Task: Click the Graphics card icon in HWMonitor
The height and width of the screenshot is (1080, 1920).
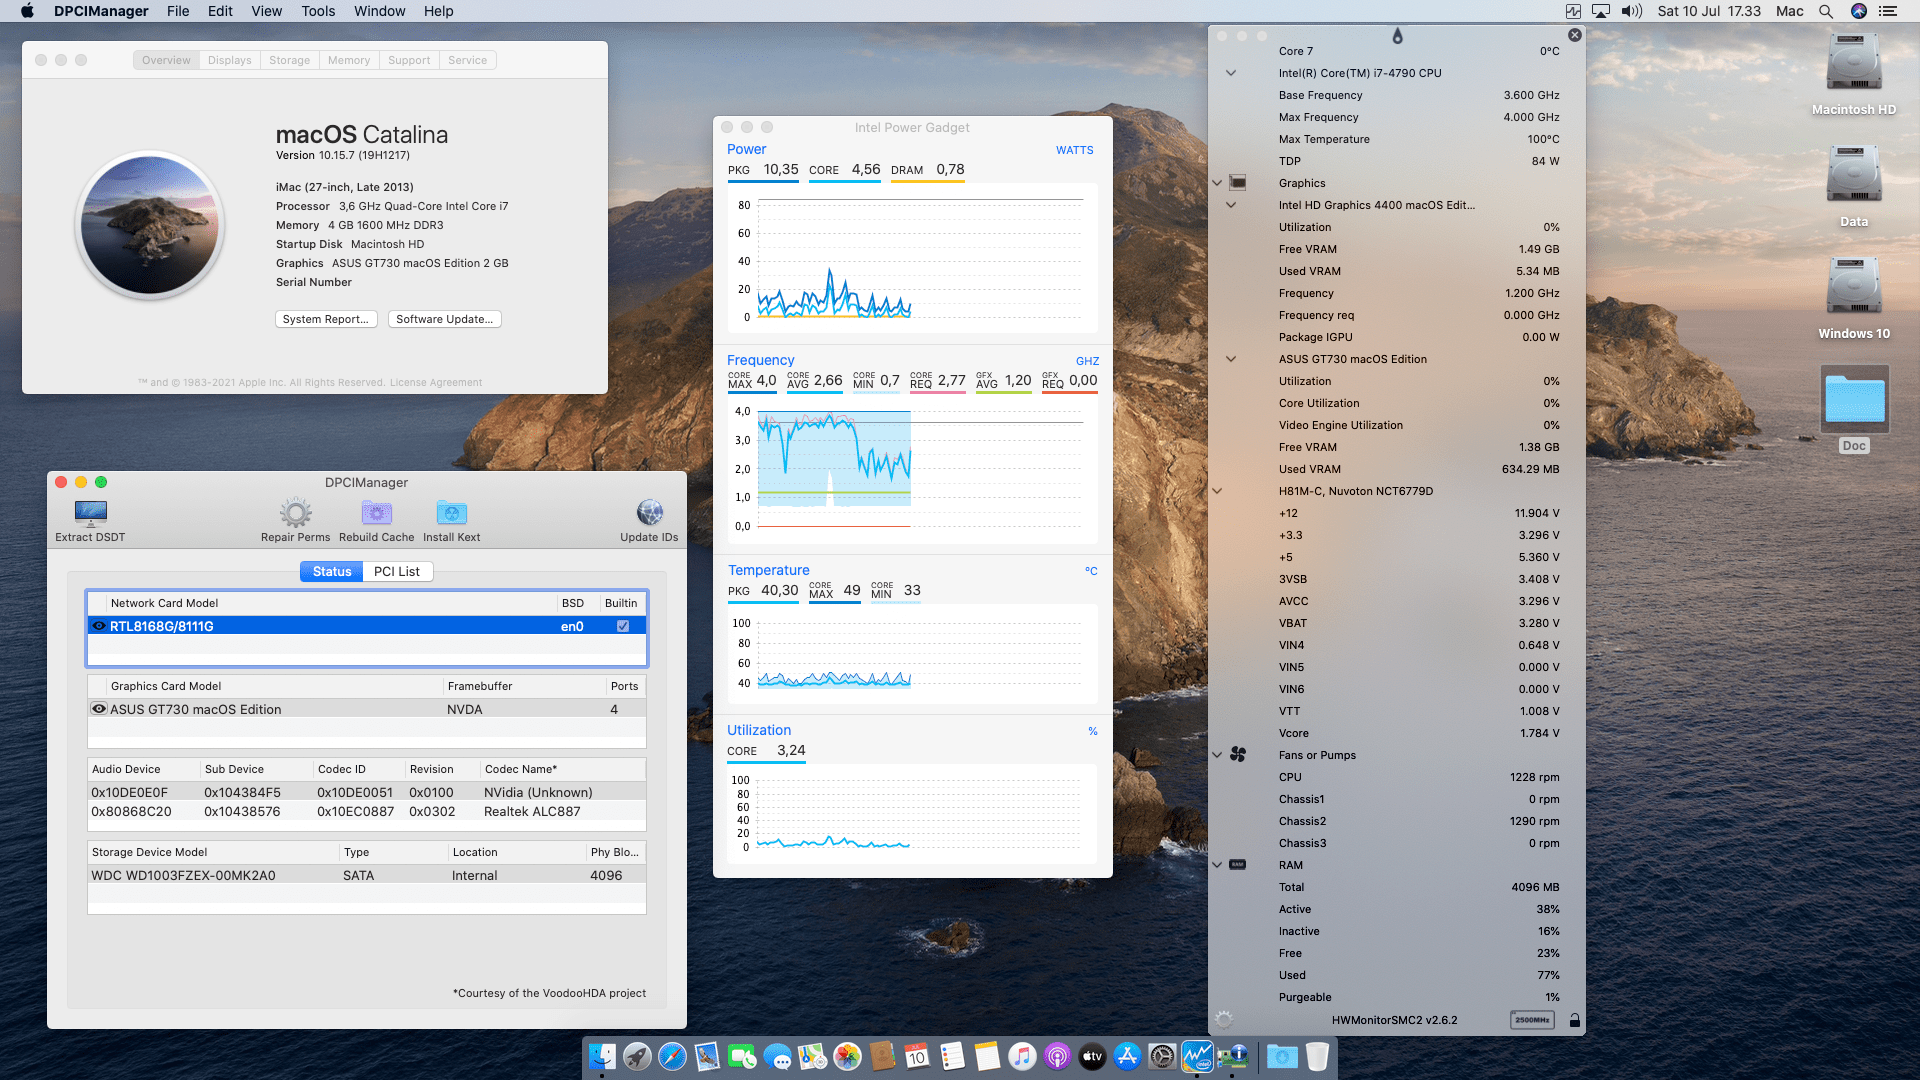Action: (x=1238, y=183)
